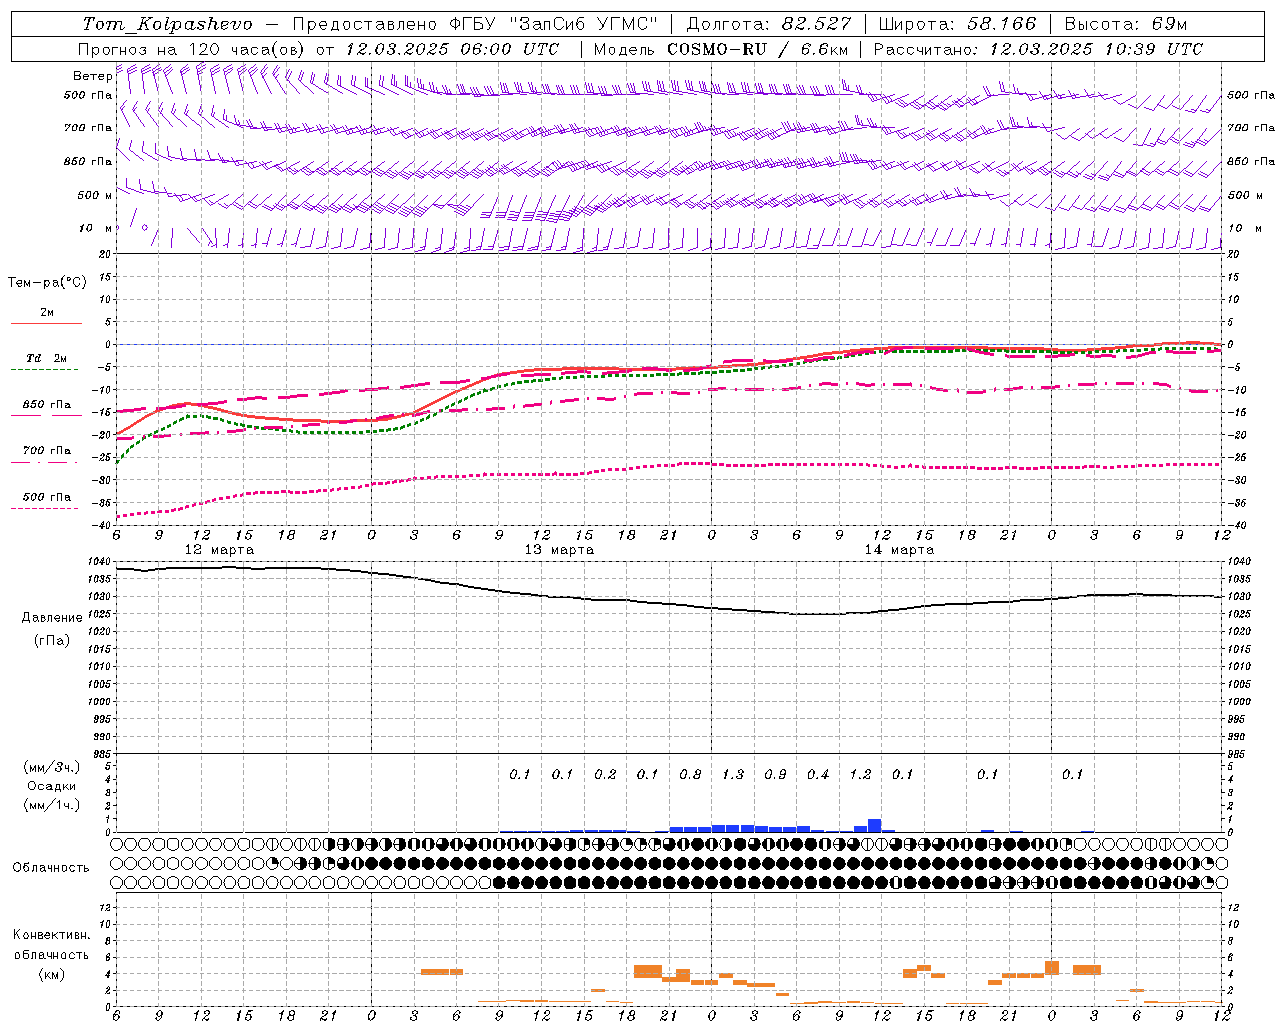Viewport: 1280px width, 1024px height.
Task: Select the latitude value 58.166
Action: coord(1002,24)
